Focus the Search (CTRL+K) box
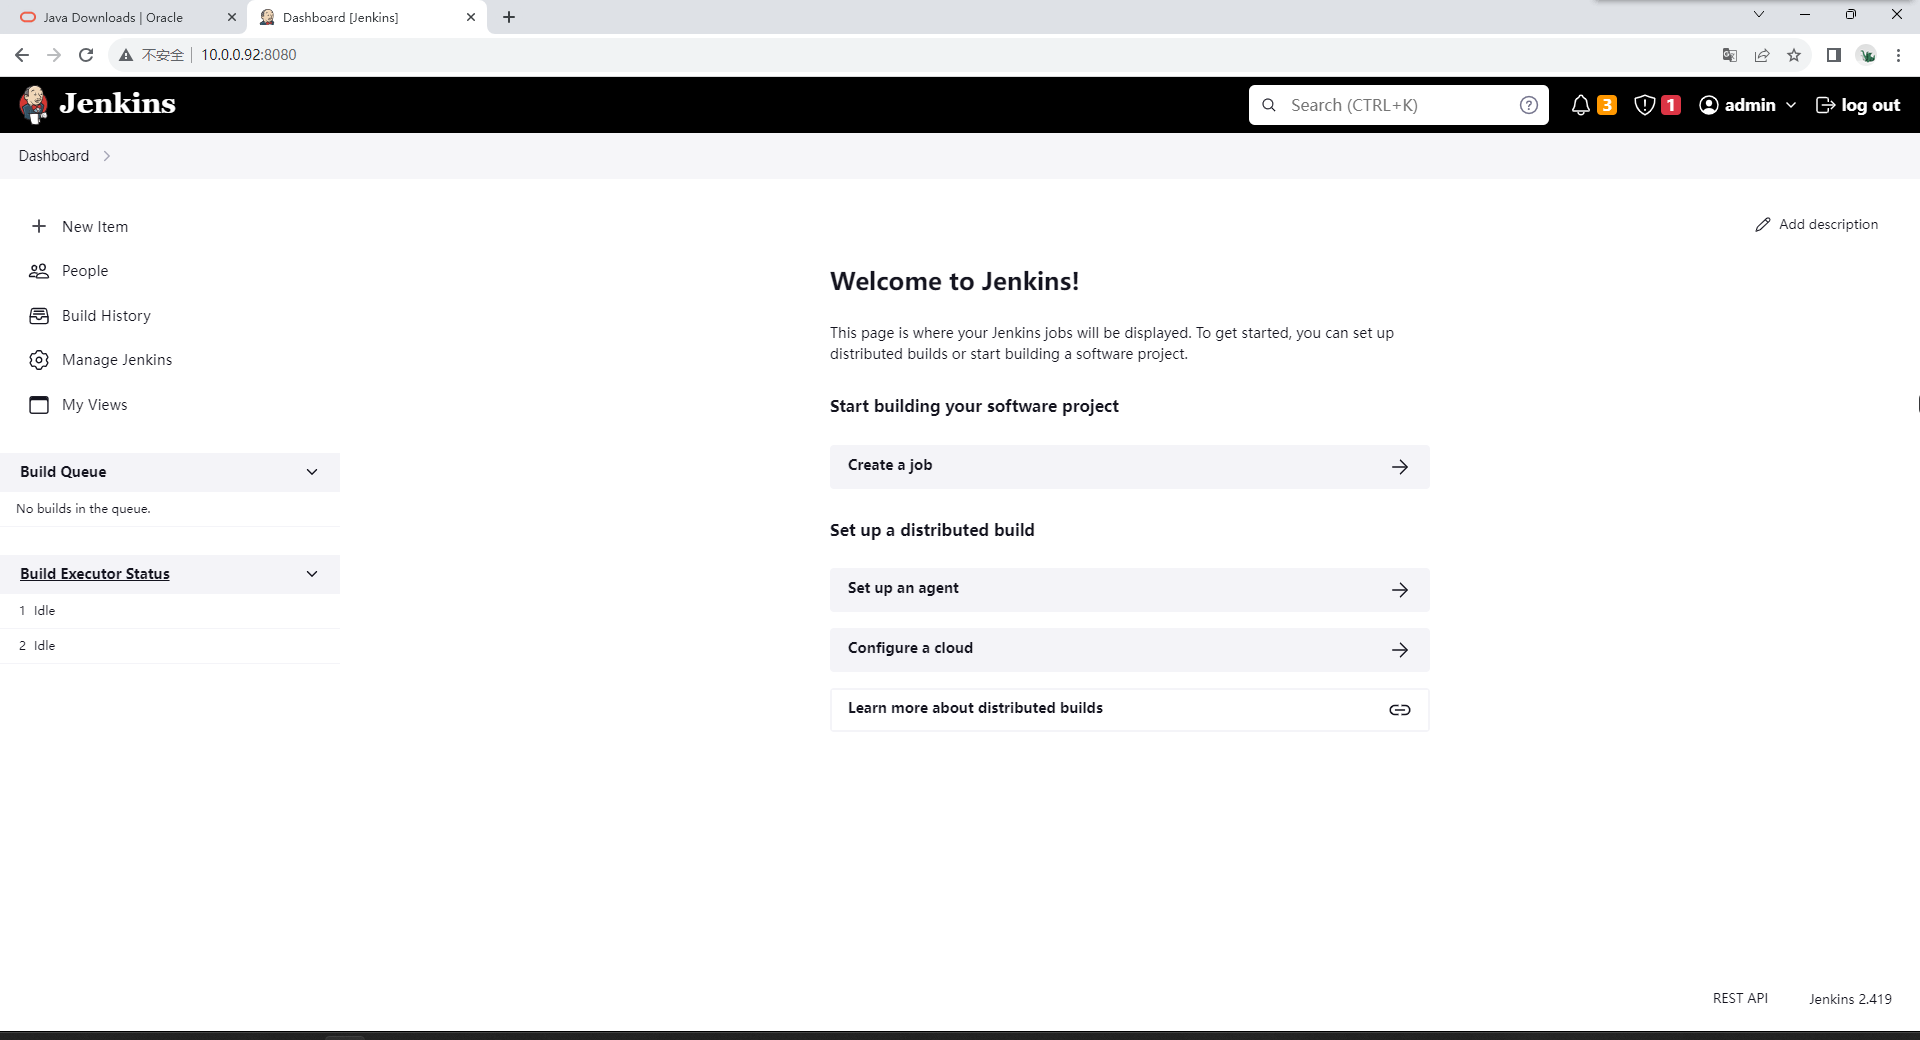 coord(1398,105)
